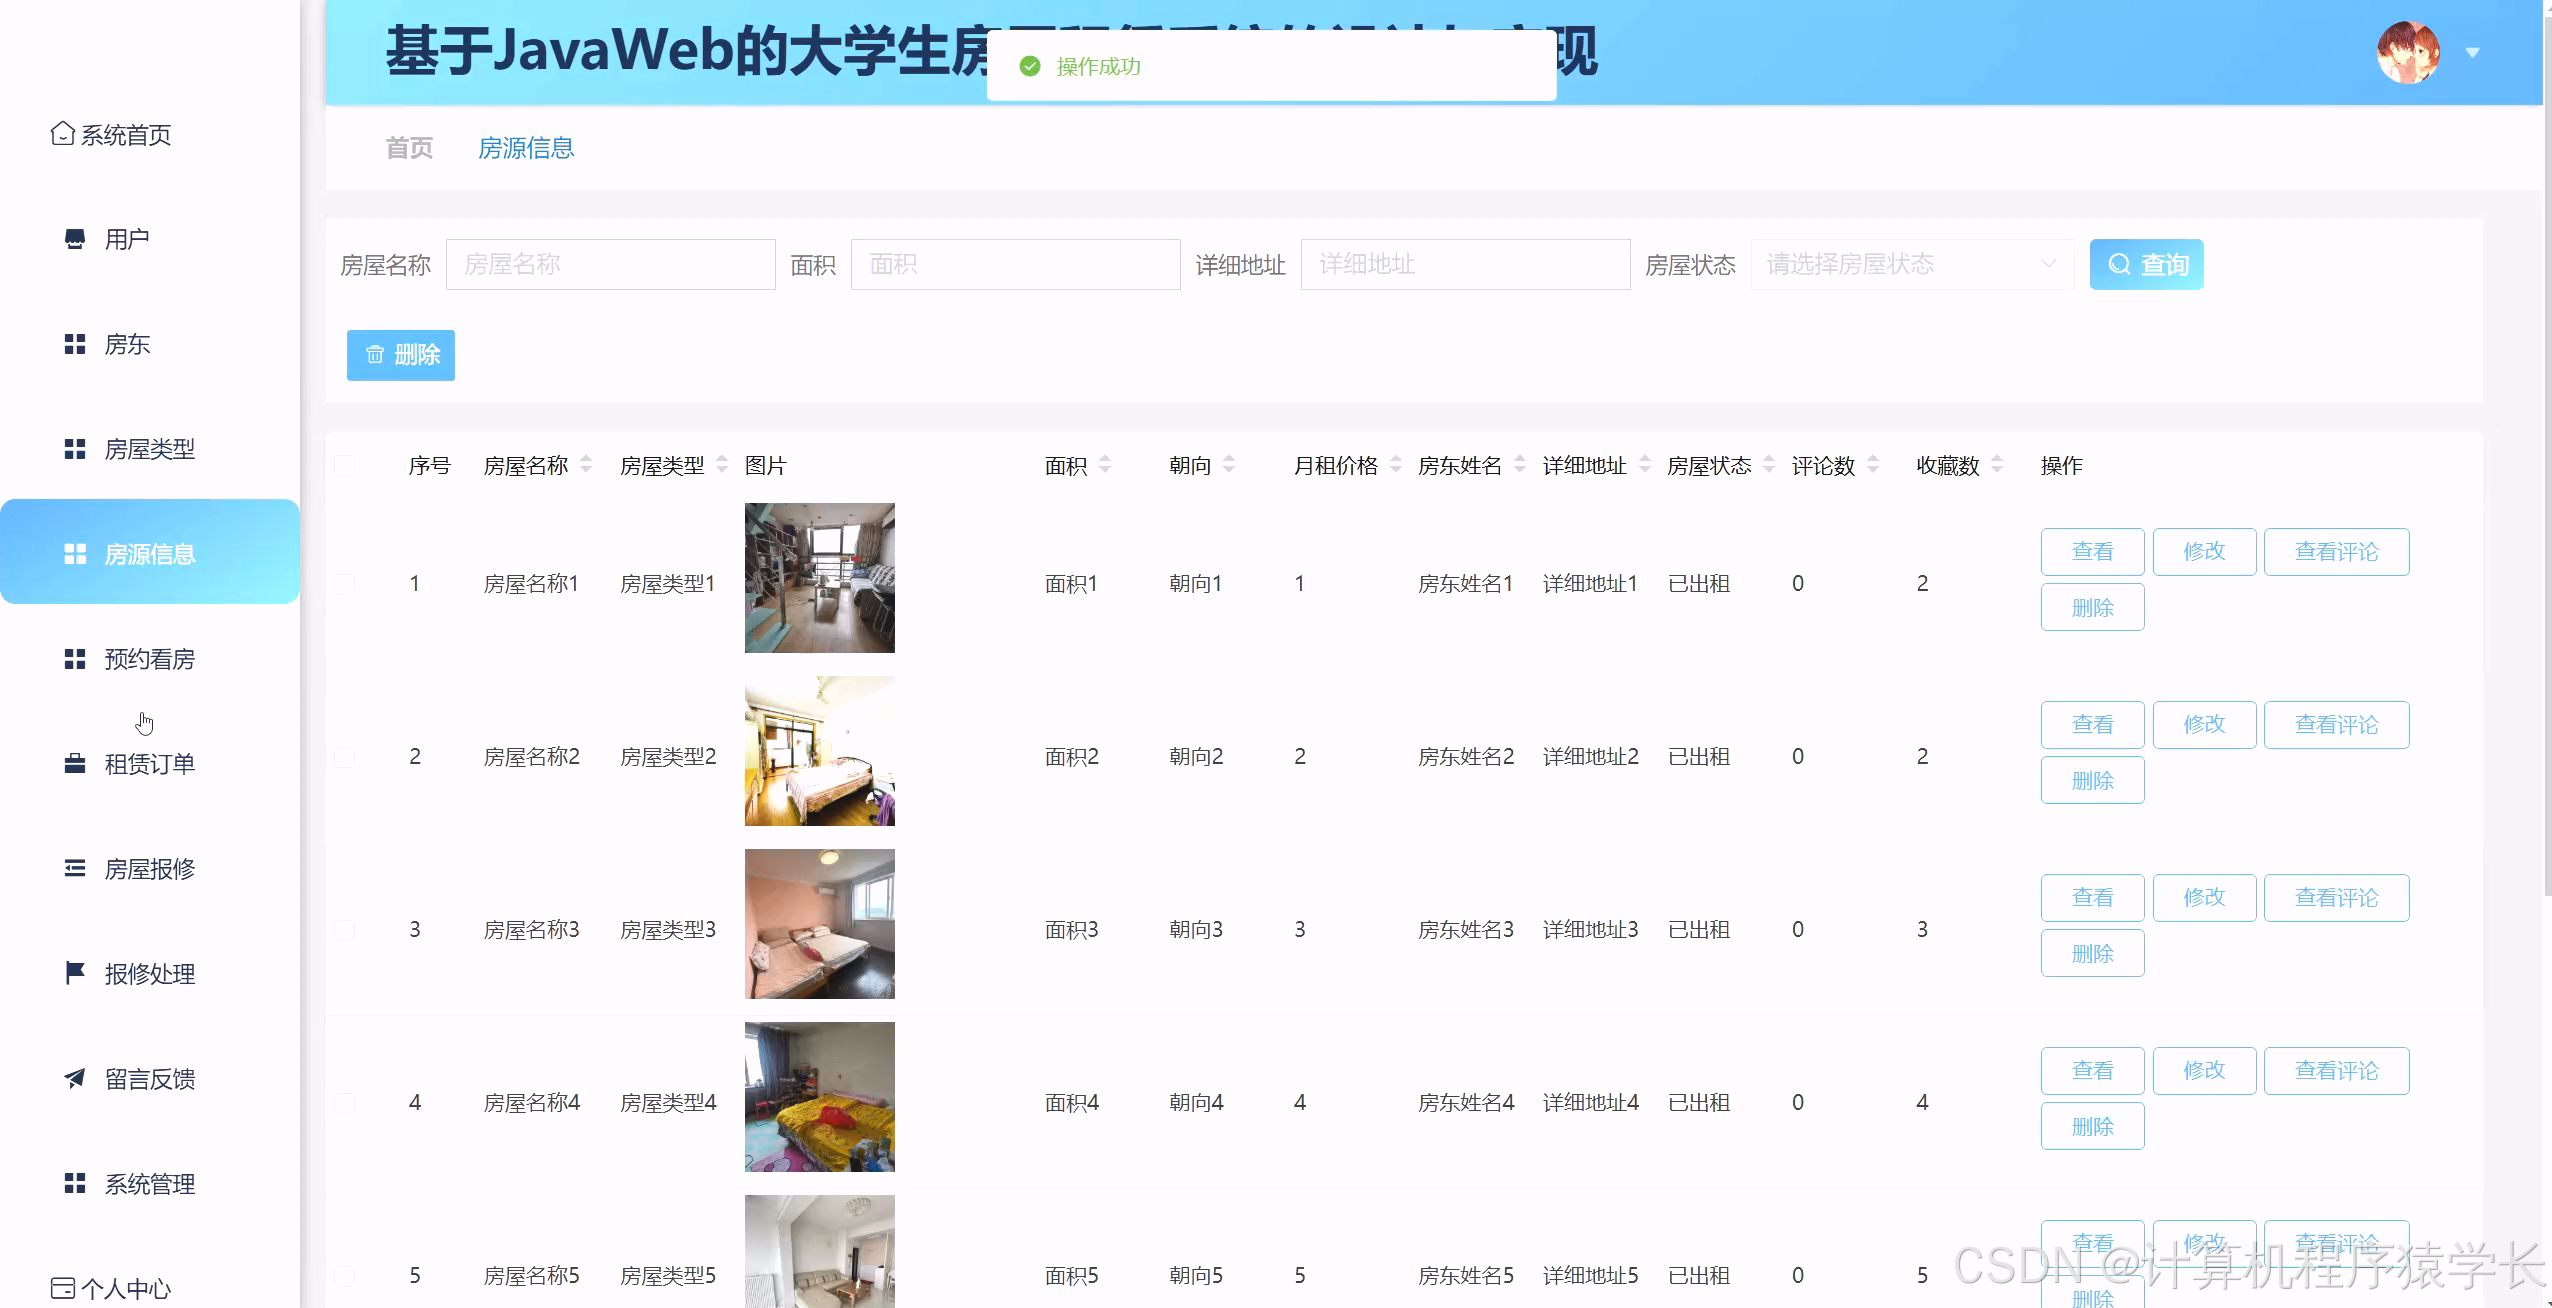Click the grid icon beside 系统管理
The height and width of the screenshot is (1308, 2552).
[x=75, y=1183]
